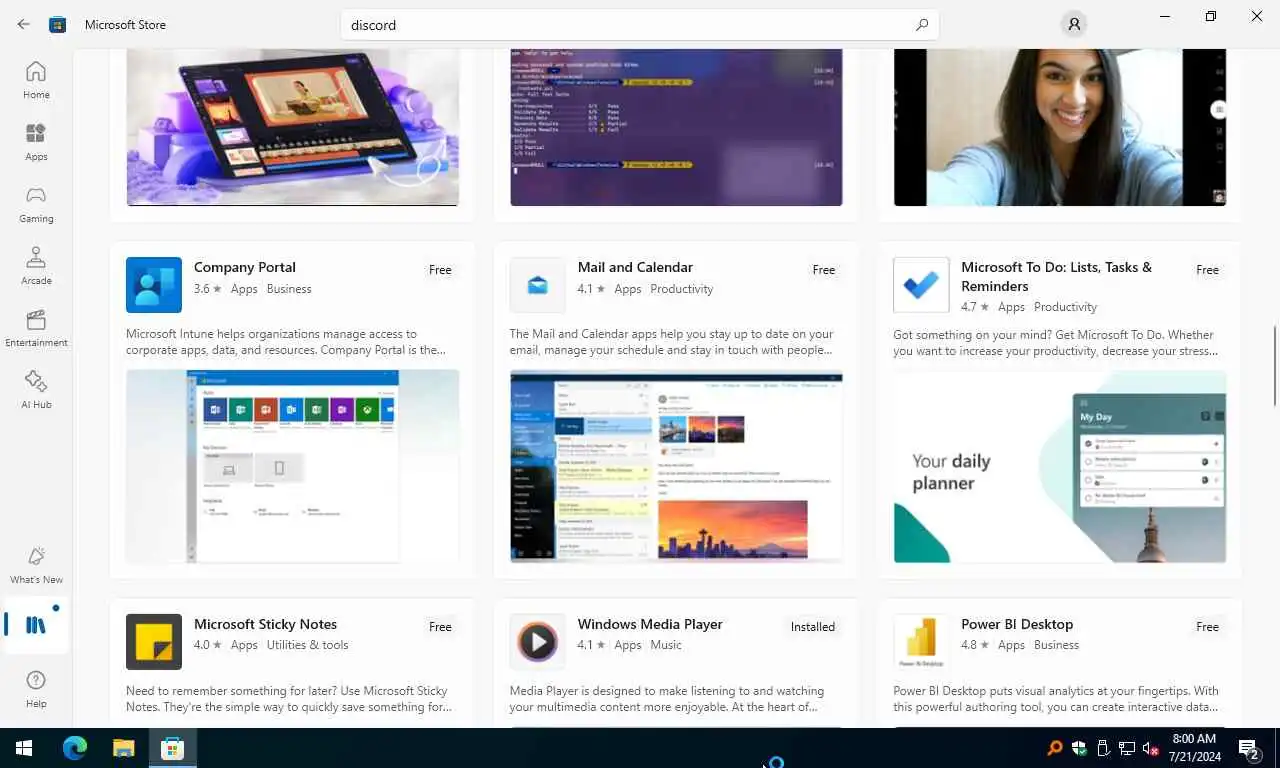Open the Company Portal screenshot thumbnail
Screen dimensions: 1280x768
pyautogui.click(x=293, y=466)
